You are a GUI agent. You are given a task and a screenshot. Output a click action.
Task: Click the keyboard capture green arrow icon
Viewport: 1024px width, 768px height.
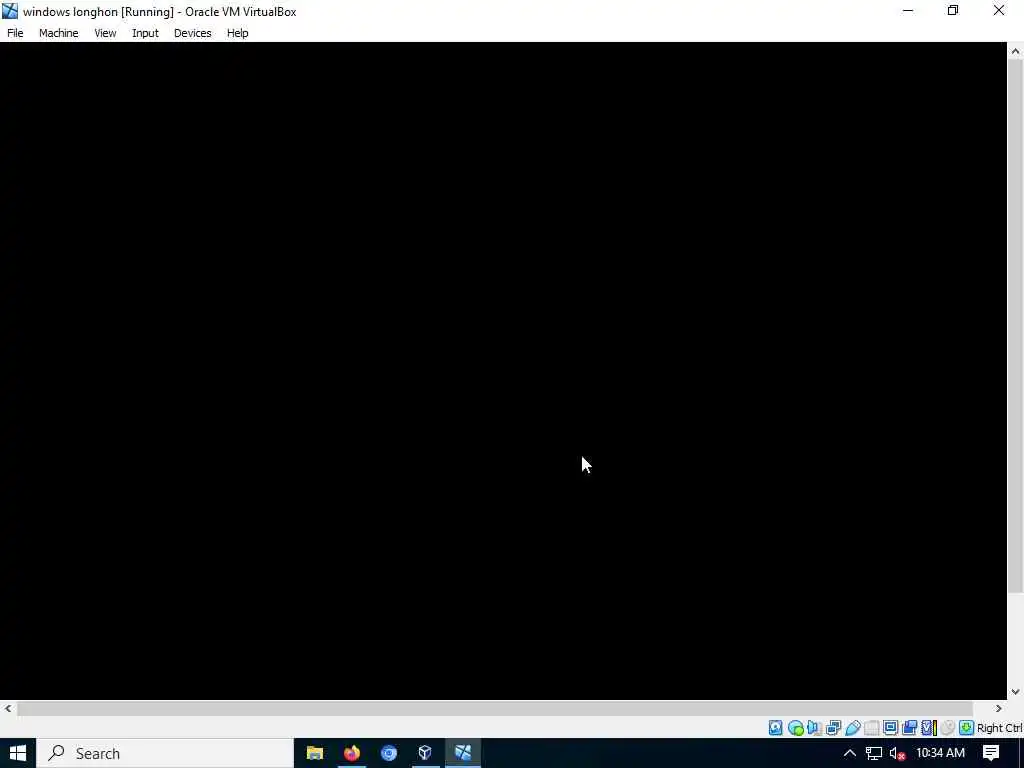pyautogui.click(x=967, y=728)
